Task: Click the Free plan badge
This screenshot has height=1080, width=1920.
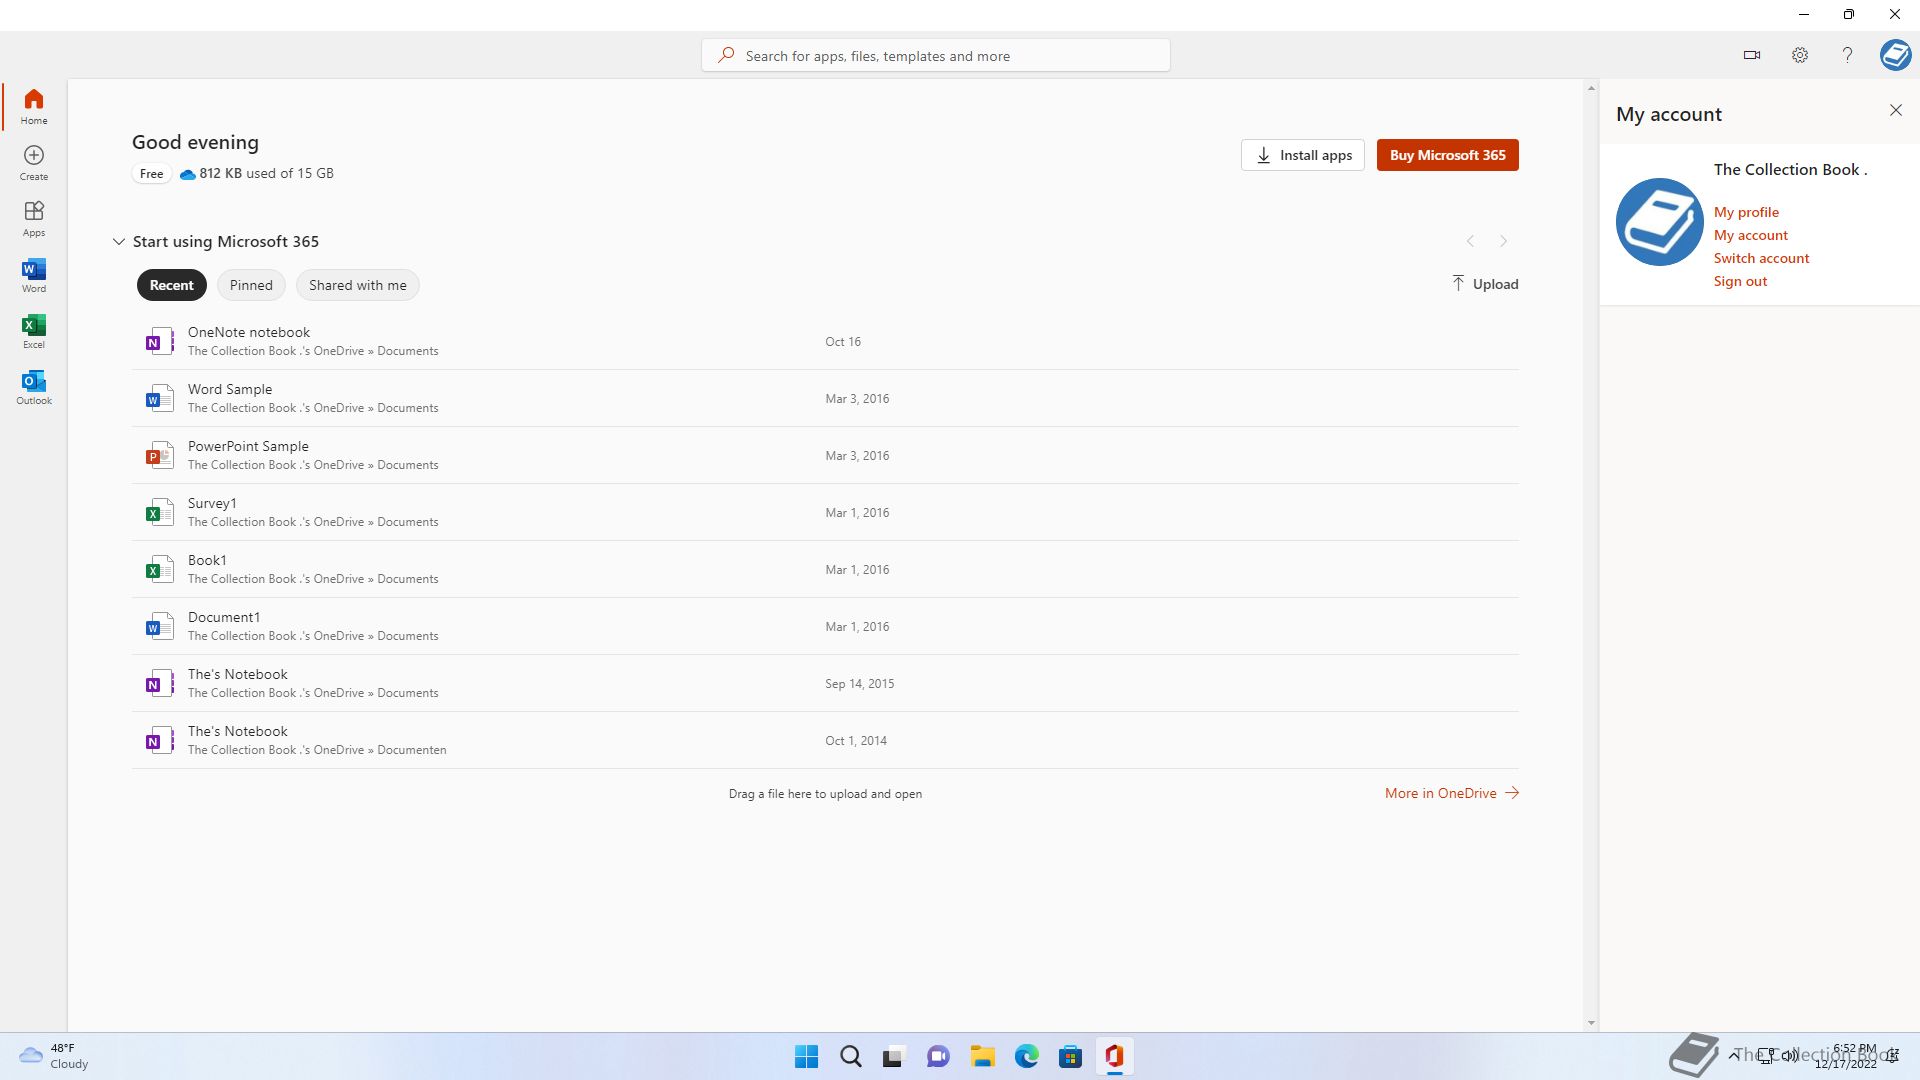Action: pos(152,174)
